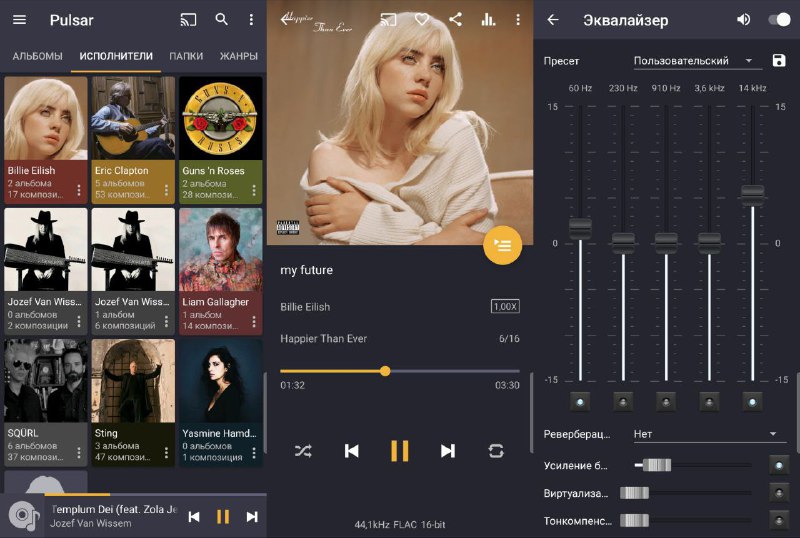
Task: Toggle the 3,6 kHz band button
Action: [709, 402]
